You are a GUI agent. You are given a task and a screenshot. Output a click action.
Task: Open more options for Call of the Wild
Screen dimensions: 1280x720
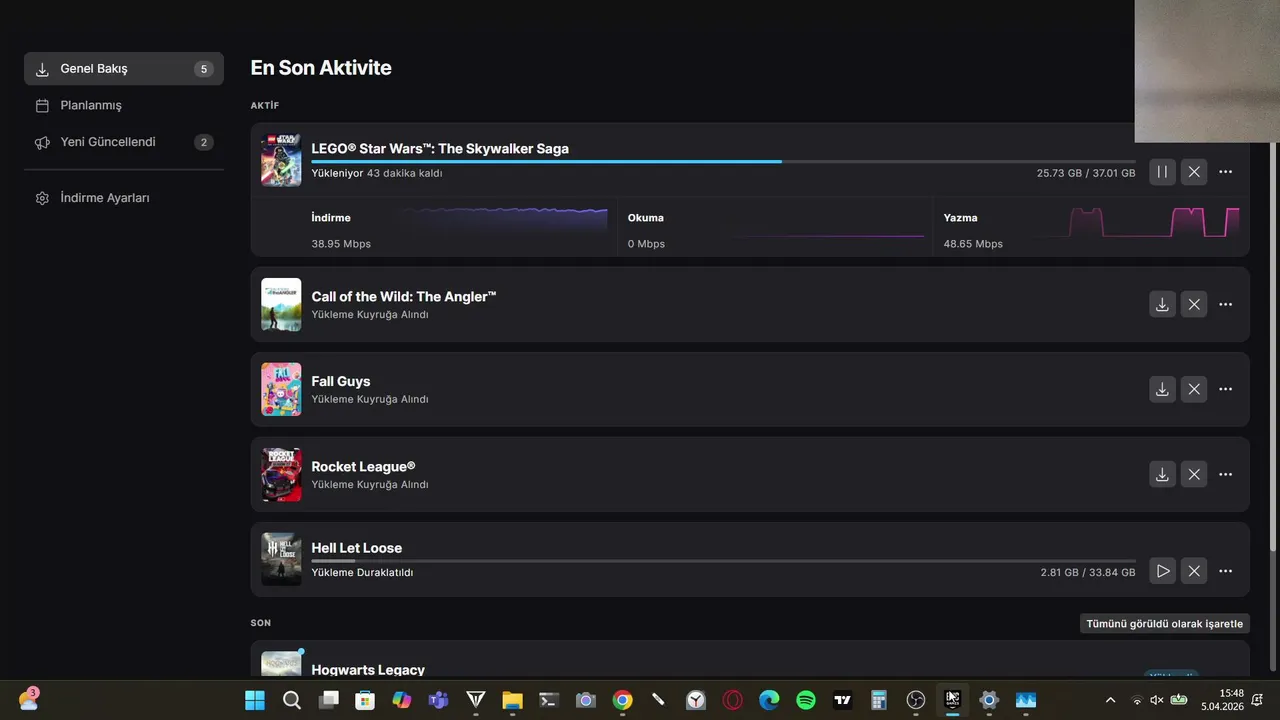[x=1226, y=304]
